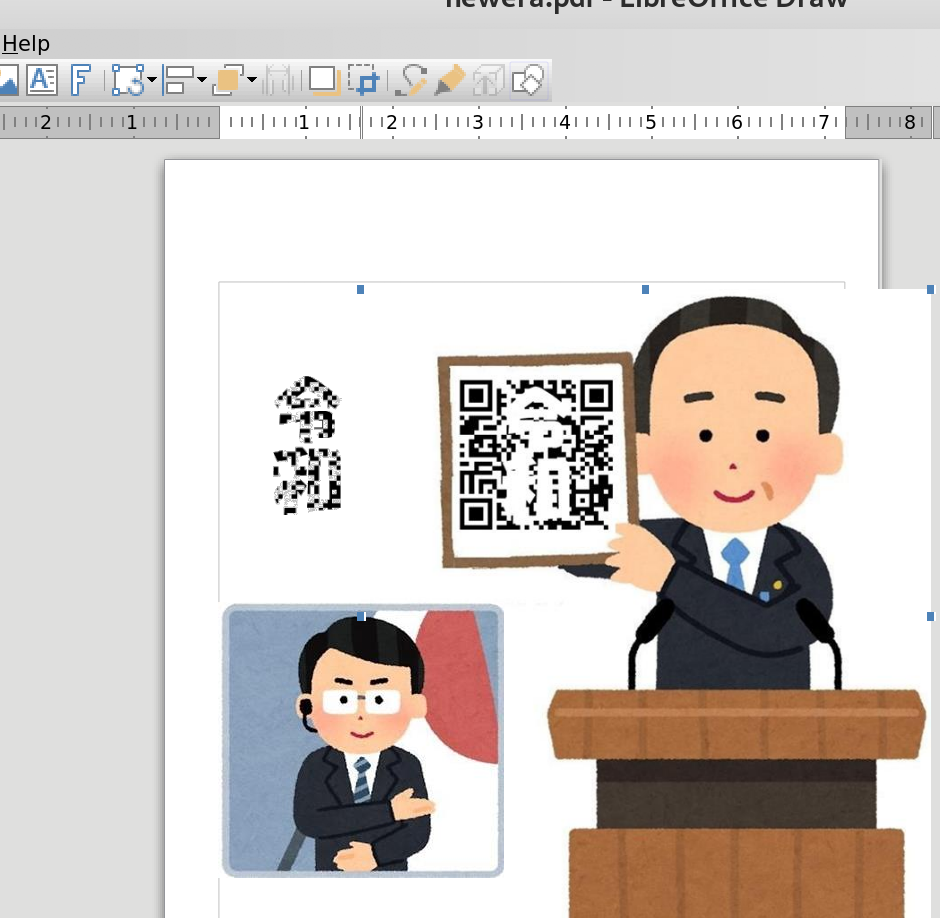Image resolution: width=940 pixels, height=918 pixels.
Task: Click the top-left selection handle
Action: click(360, 290)
